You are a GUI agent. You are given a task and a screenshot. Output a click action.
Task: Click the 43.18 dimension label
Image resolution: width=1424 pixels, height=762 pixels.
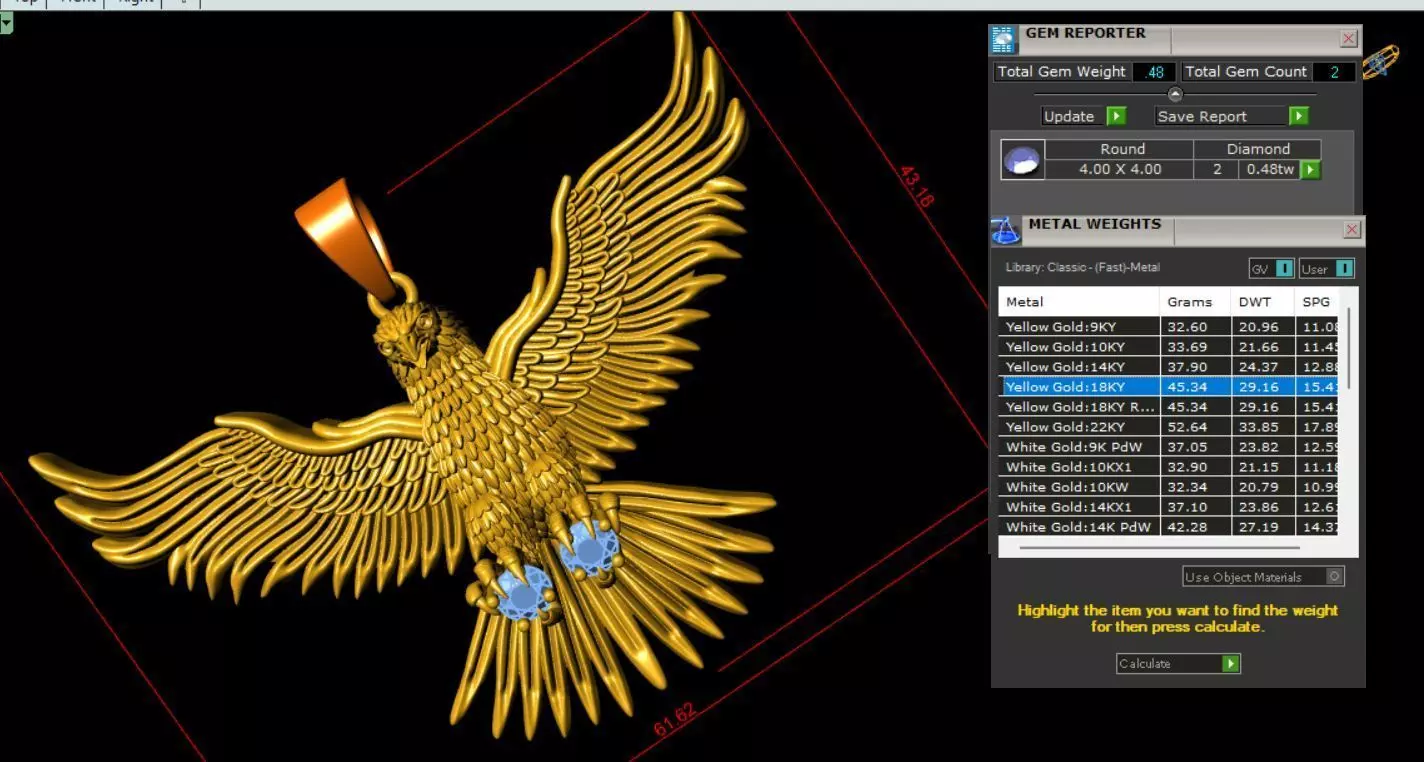pos(916,187)
